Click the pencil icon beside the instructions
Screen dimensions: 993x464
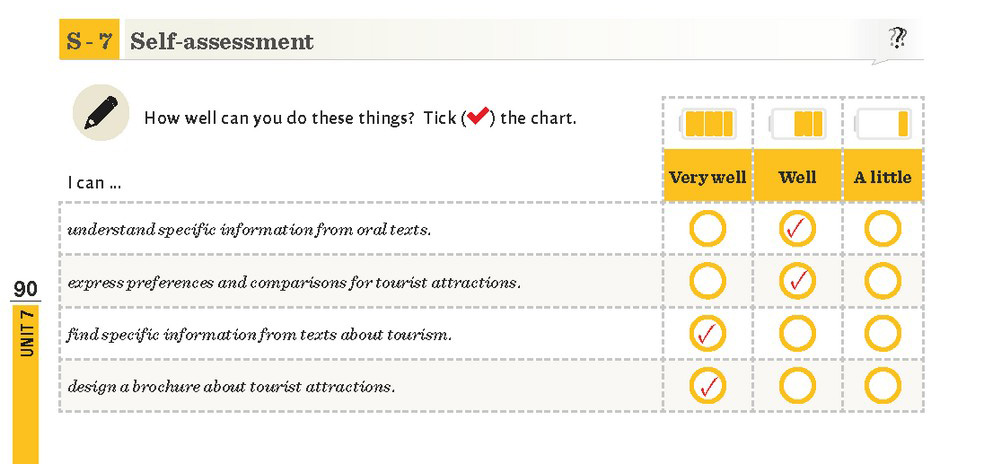(101, 113)
